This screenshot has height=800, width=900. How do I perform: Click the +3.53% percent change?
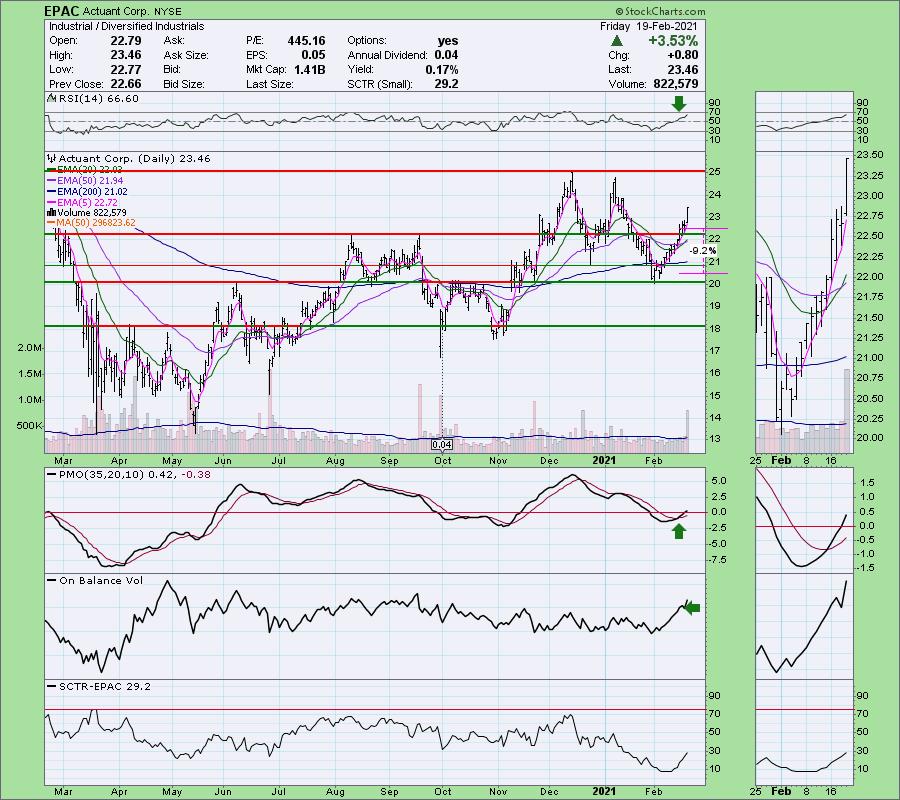(673, 41)
